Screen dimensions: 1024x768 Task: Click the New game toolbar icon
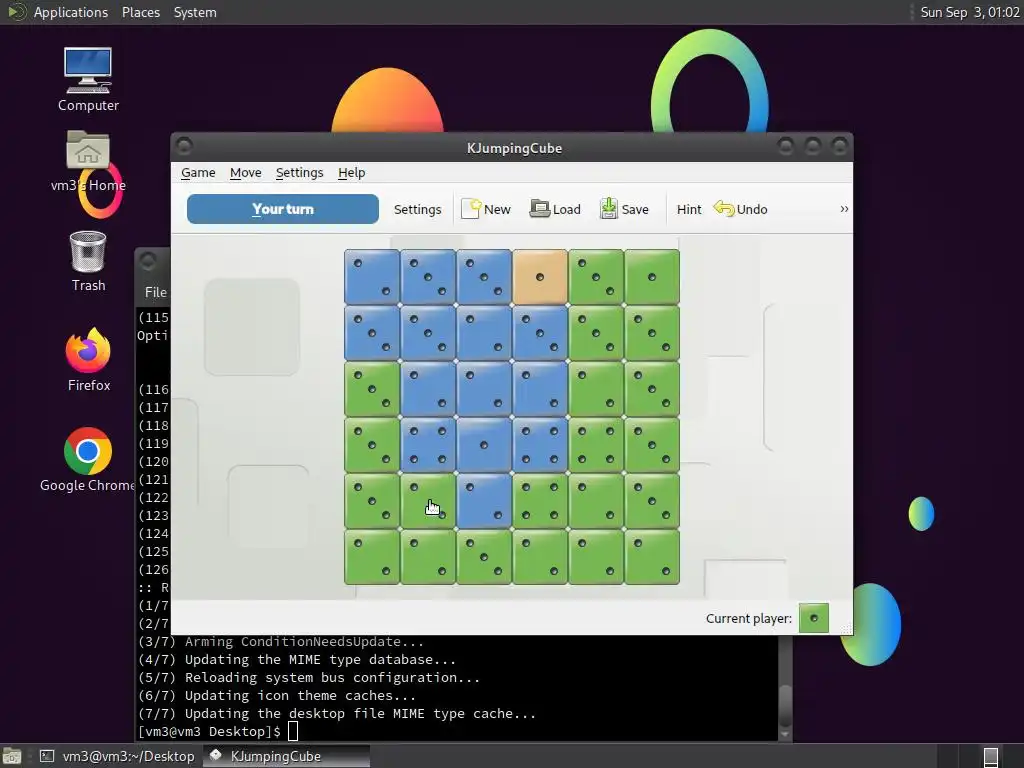485,209
